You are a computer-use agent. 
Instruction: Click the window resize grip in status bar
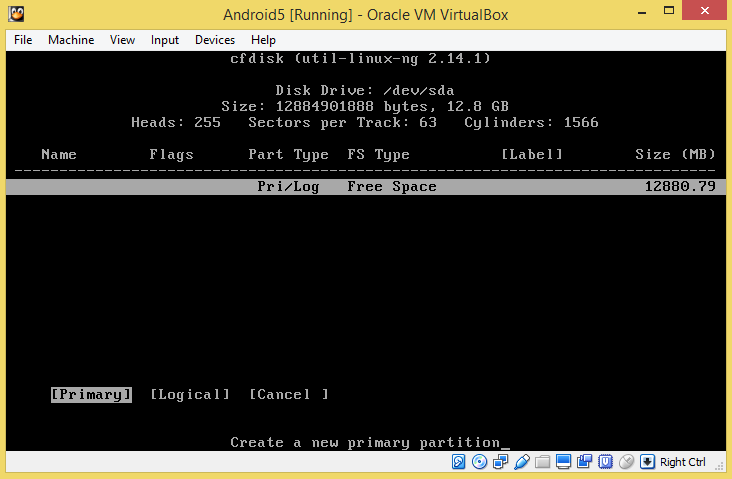point(720,465)
